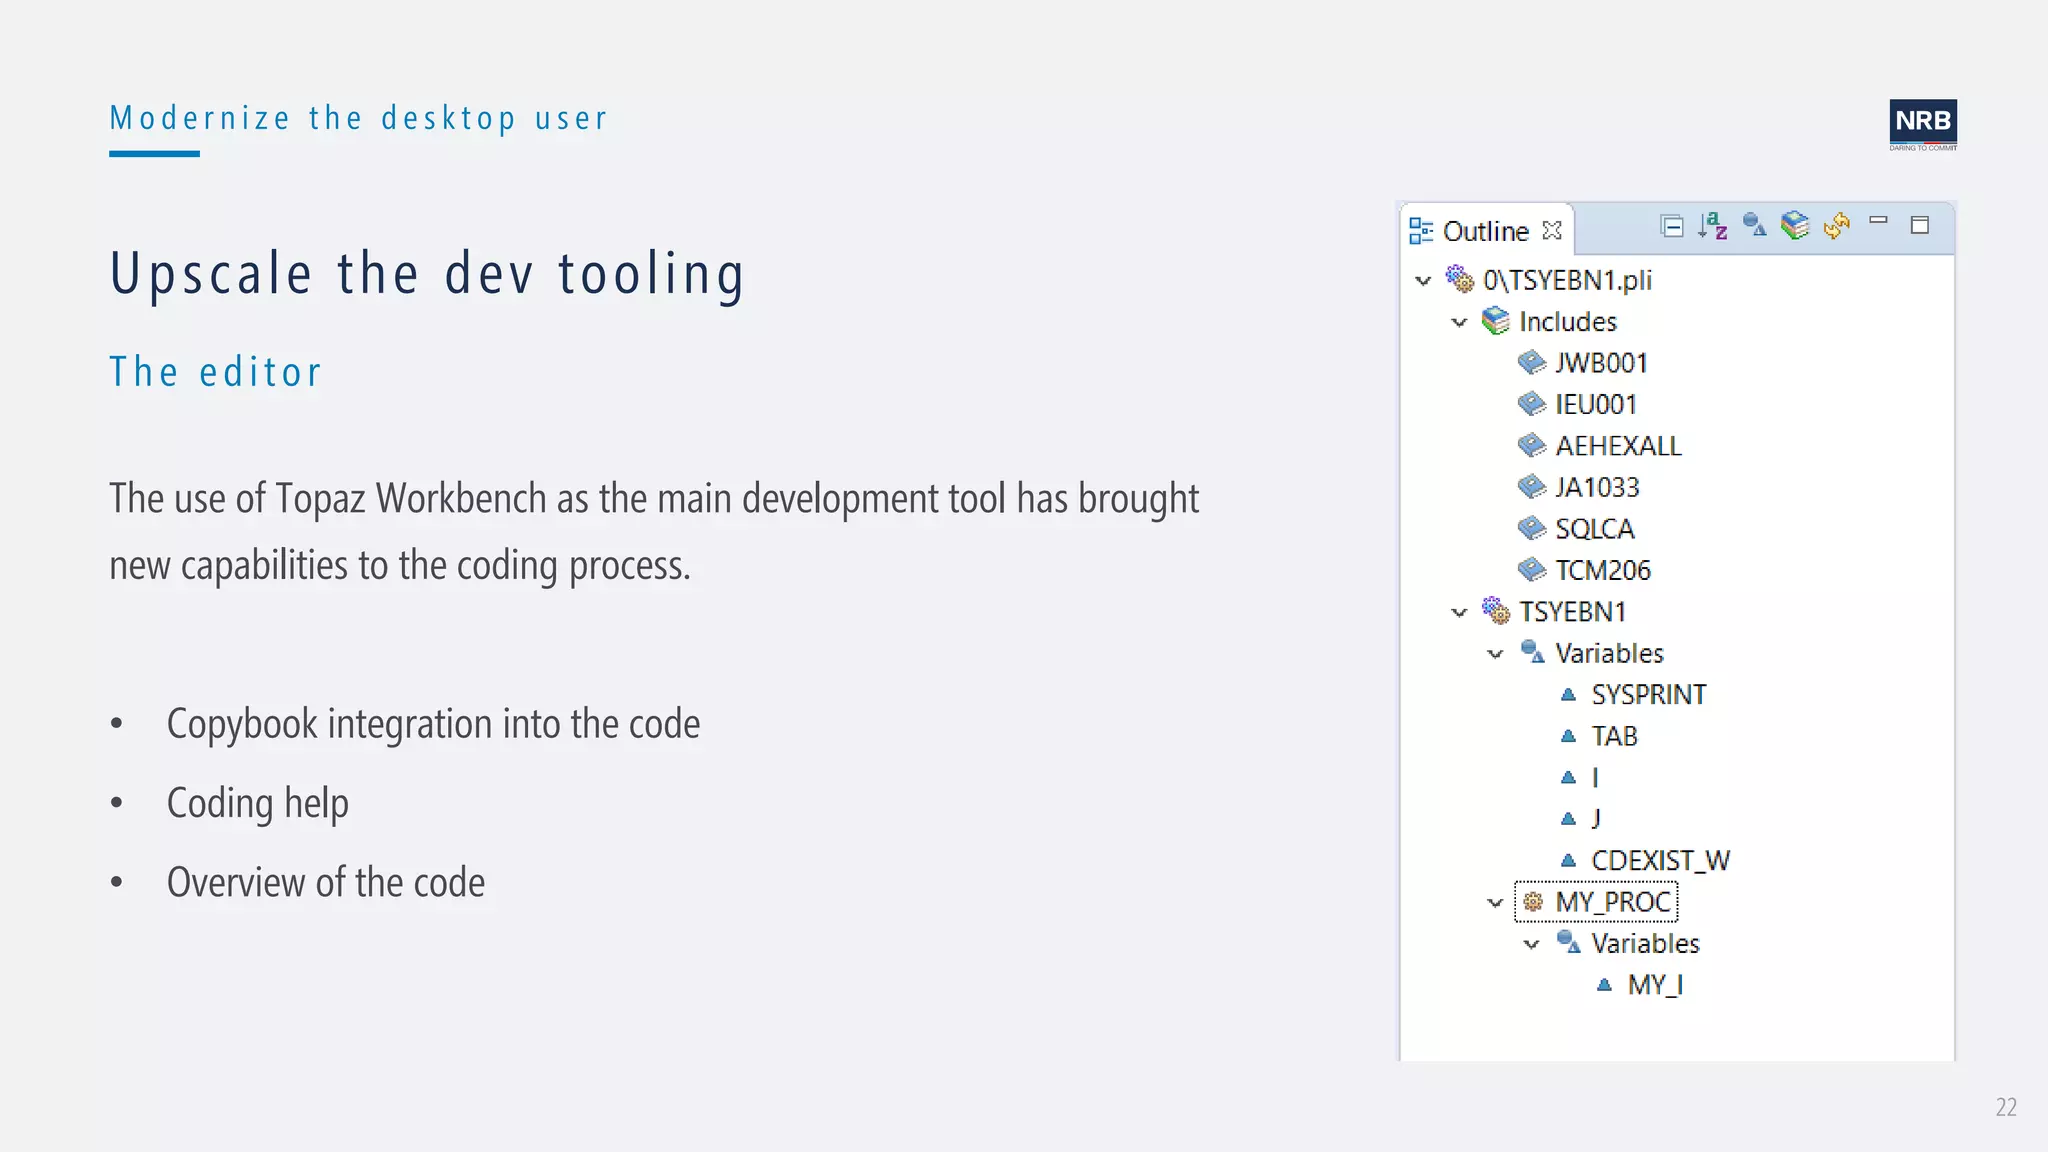Click the NRB logo

(1923, 125)
